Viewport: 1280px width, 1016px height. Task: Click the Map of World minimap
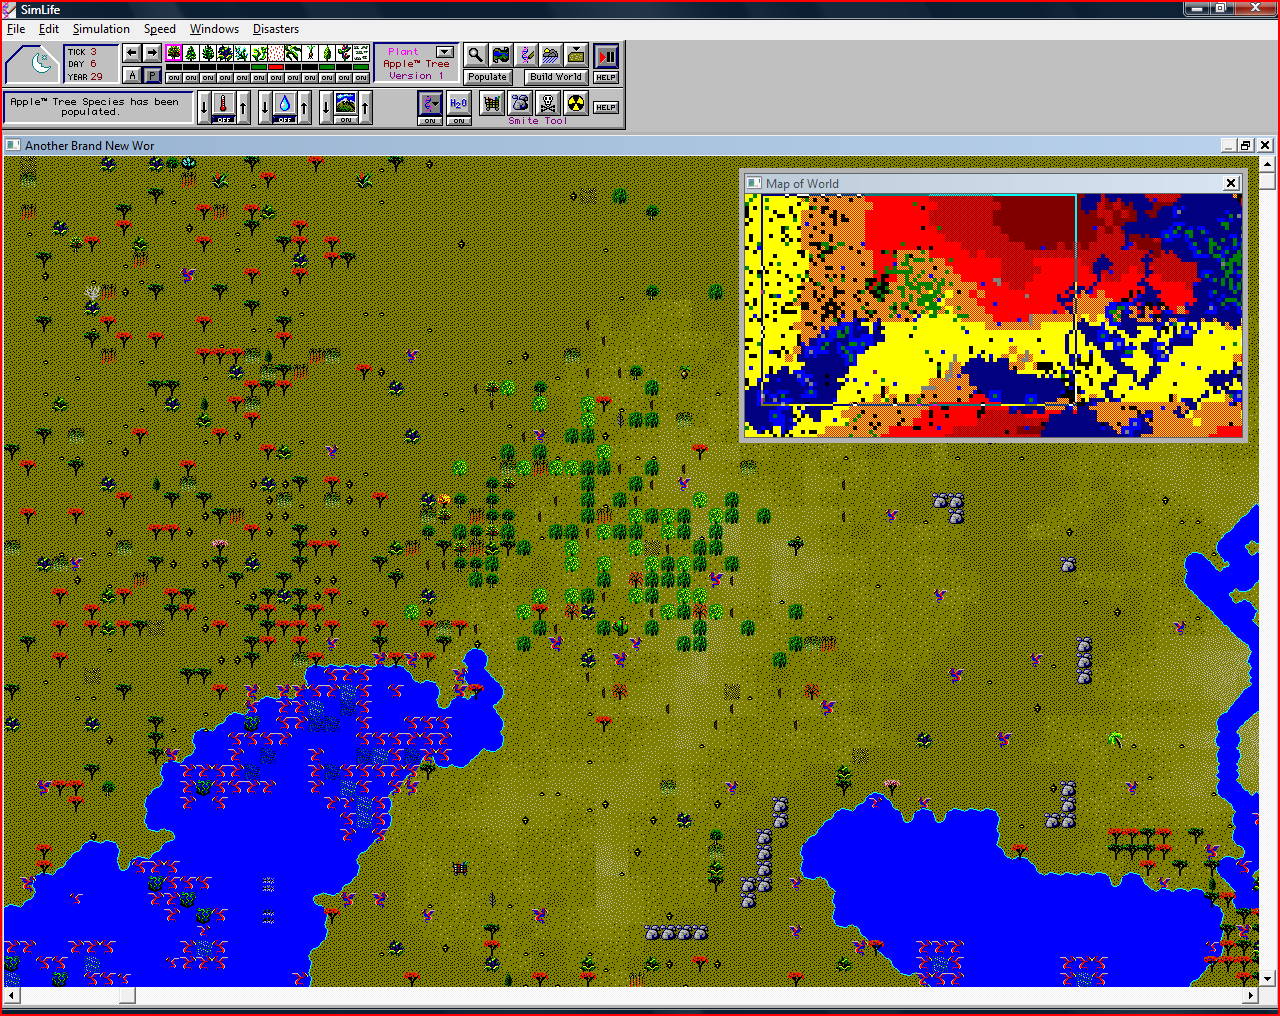click(x=994, y=315)
